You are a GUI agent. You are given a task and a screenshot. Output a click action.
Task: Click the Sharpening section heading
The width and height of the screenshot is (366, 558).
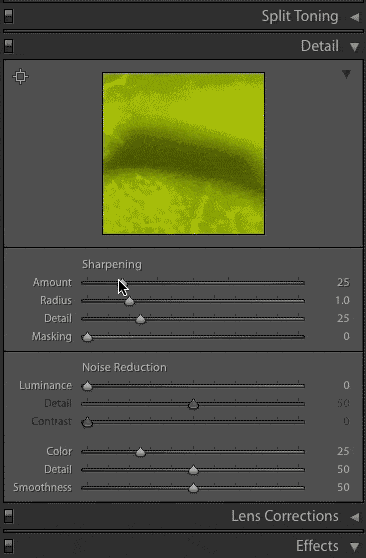click(112, 265)
